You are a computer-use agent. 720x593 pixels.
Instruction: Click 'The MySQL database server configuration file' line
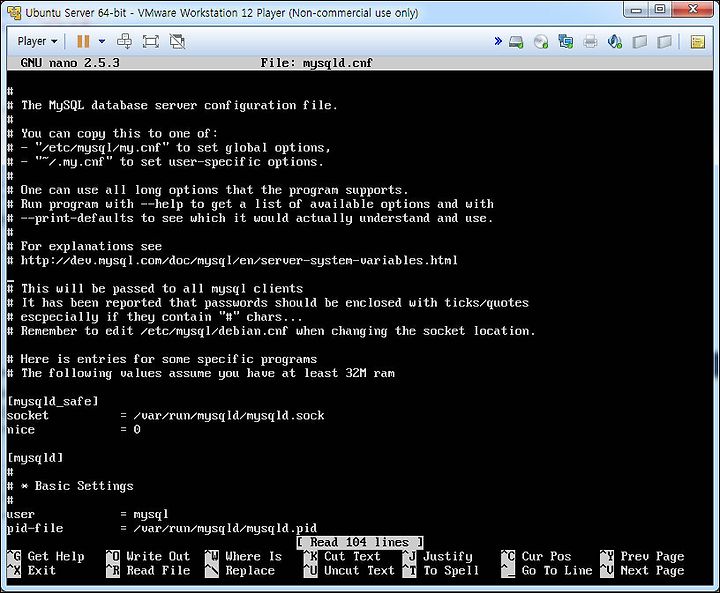[x=173, y=105]
